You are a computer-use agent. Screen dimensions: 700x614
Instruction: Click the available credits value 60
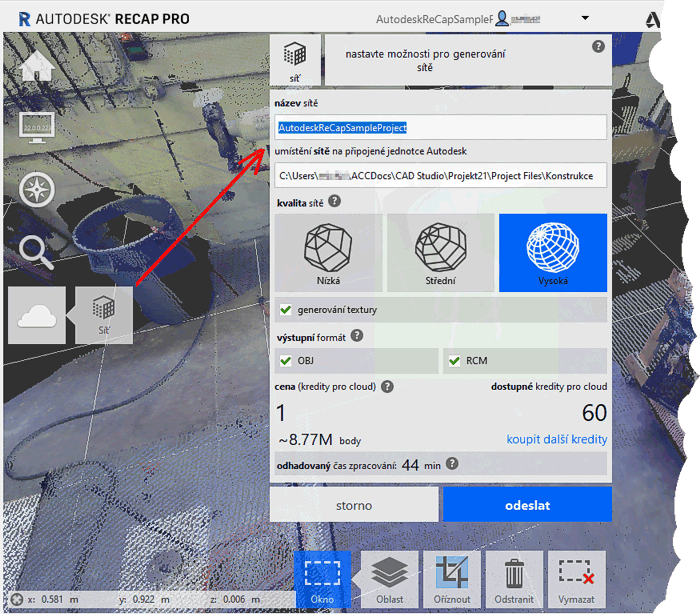pos(594,413)
